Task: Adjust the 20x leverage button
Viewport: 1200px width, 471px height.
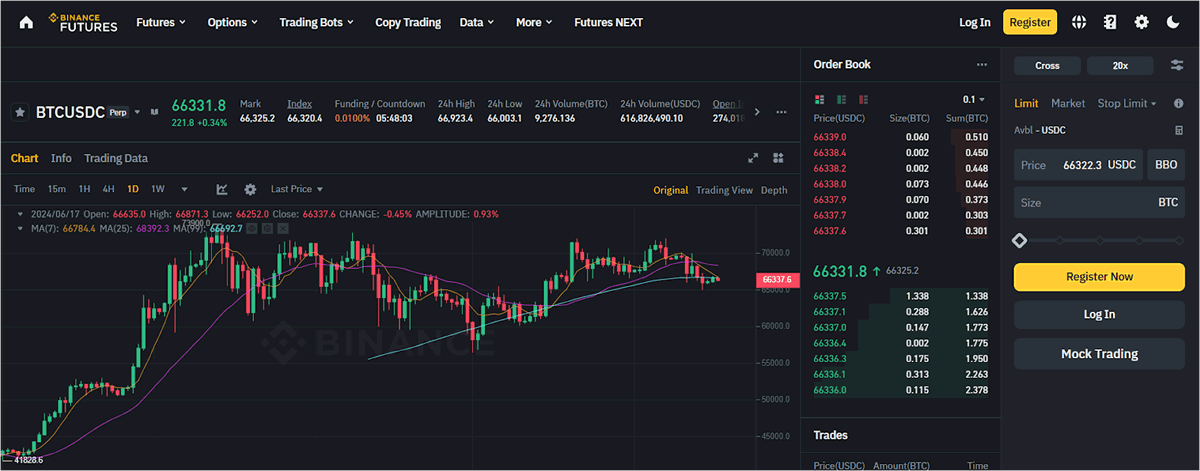Action: point(1121,65)
